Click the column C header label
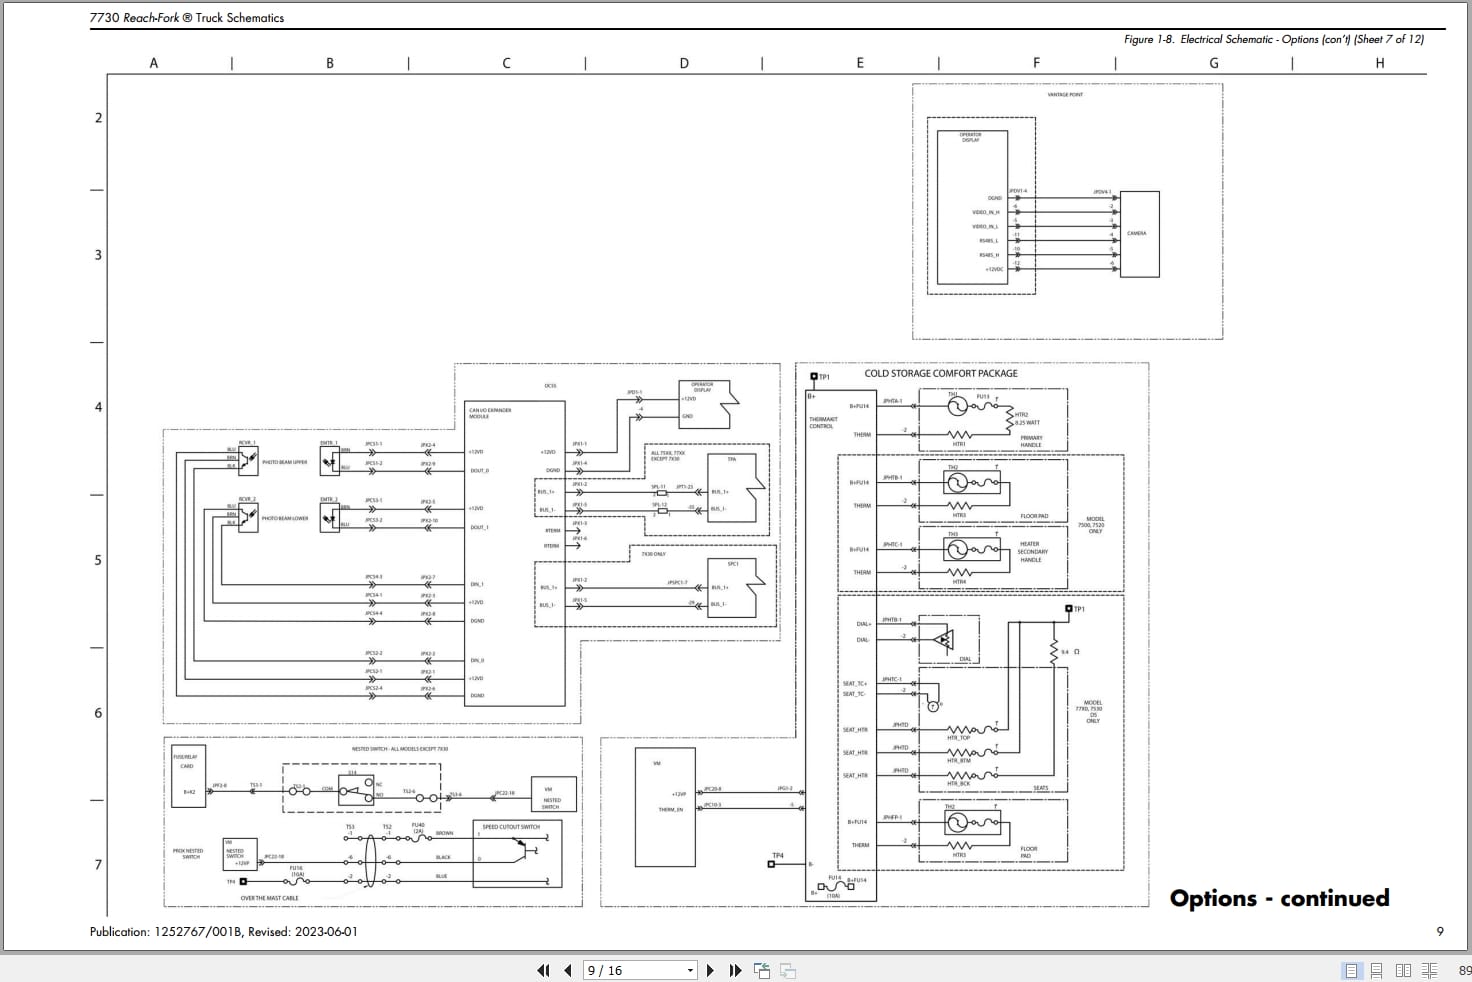 506,63
